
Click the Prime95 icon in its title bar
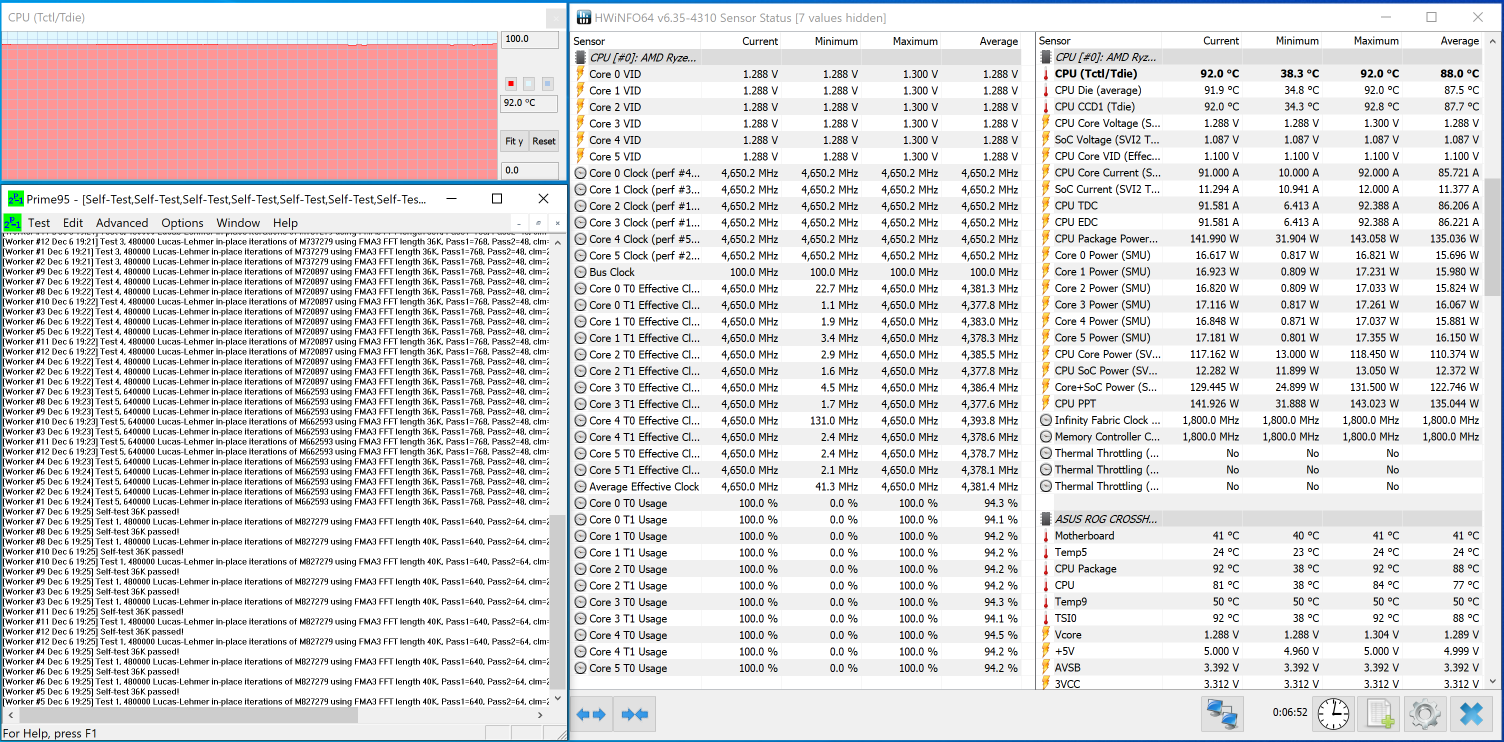[15, 199]
